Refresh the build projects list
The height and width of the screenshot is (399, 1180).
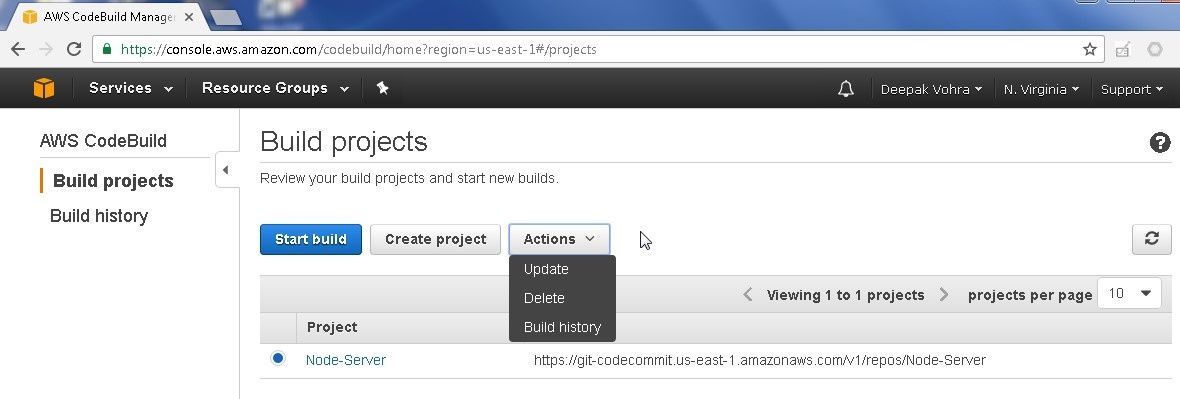[x=1151, y=239]
